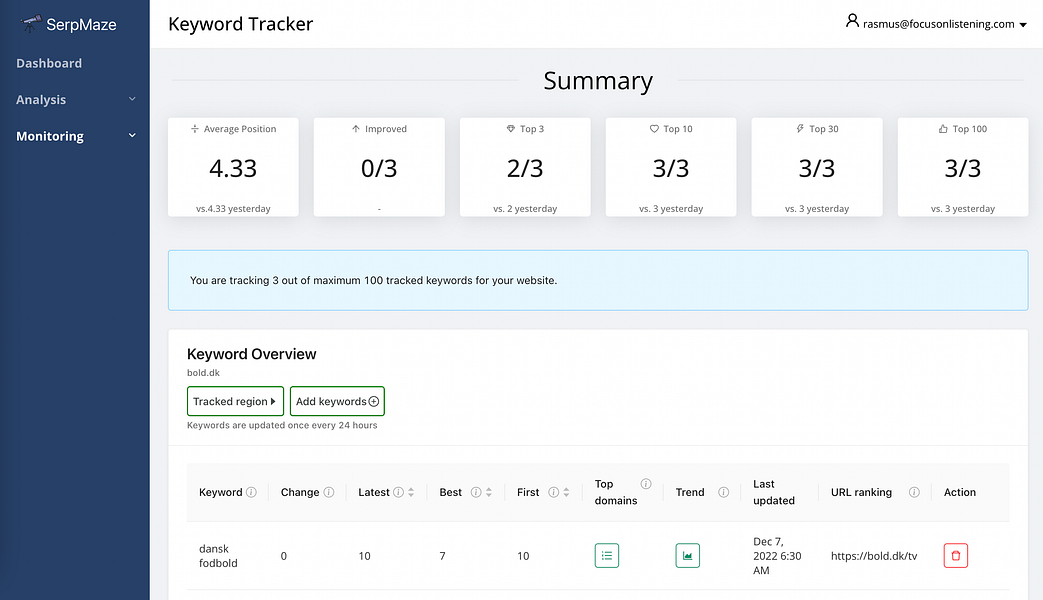
Task: Click the SerpMaze telescope logo
Action: tap(31, 24)
